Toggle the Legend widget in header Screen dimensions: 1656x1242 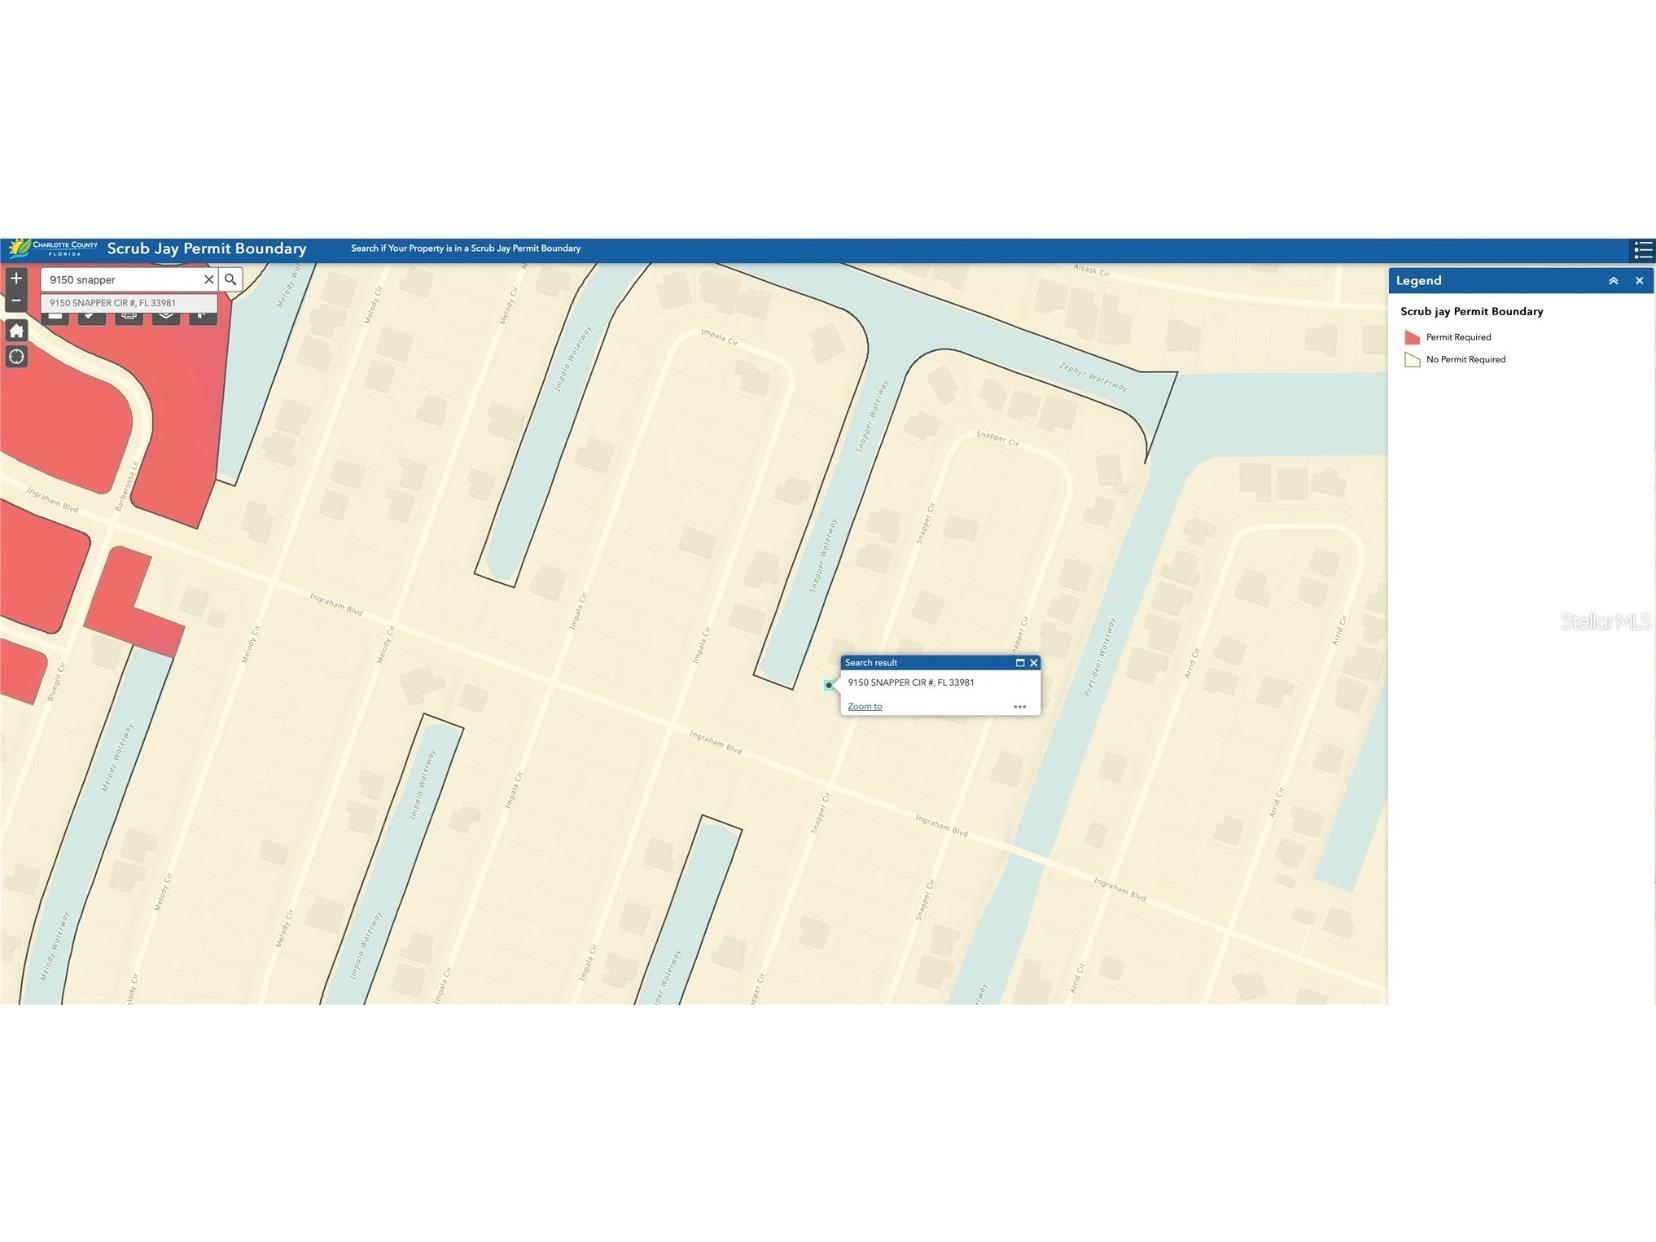click(x=1642, y=250)
